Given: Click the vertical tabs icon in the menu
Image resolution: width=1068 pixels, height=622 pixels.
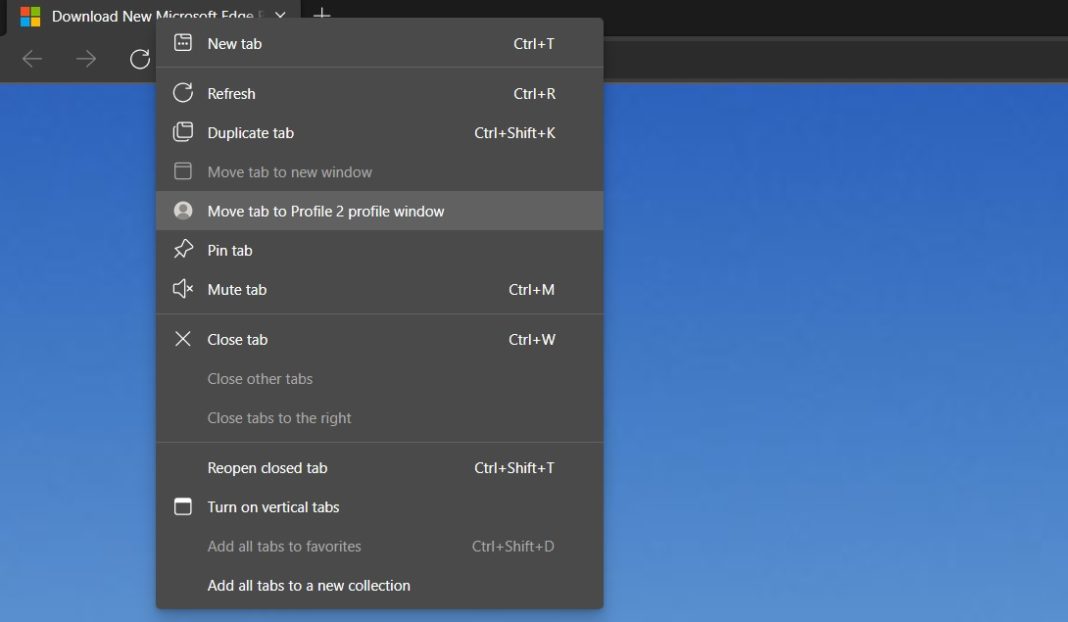Looking at the screenshot, I should click(x=183, y=507).
